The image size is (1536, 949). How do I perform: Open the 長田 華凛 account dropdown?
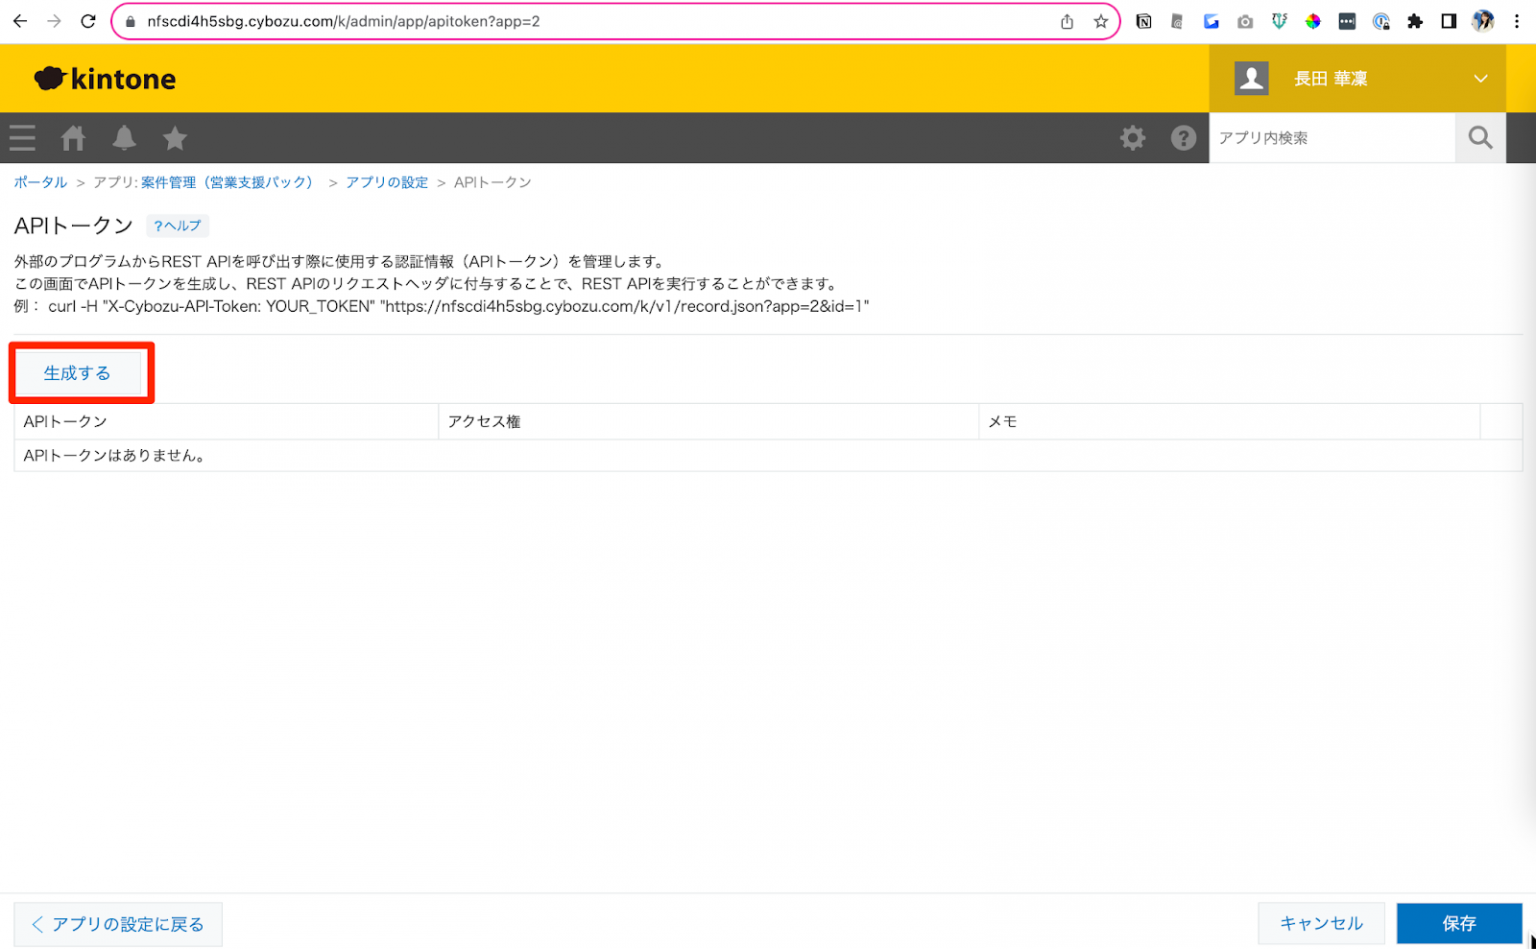[x=1360, y=78]
